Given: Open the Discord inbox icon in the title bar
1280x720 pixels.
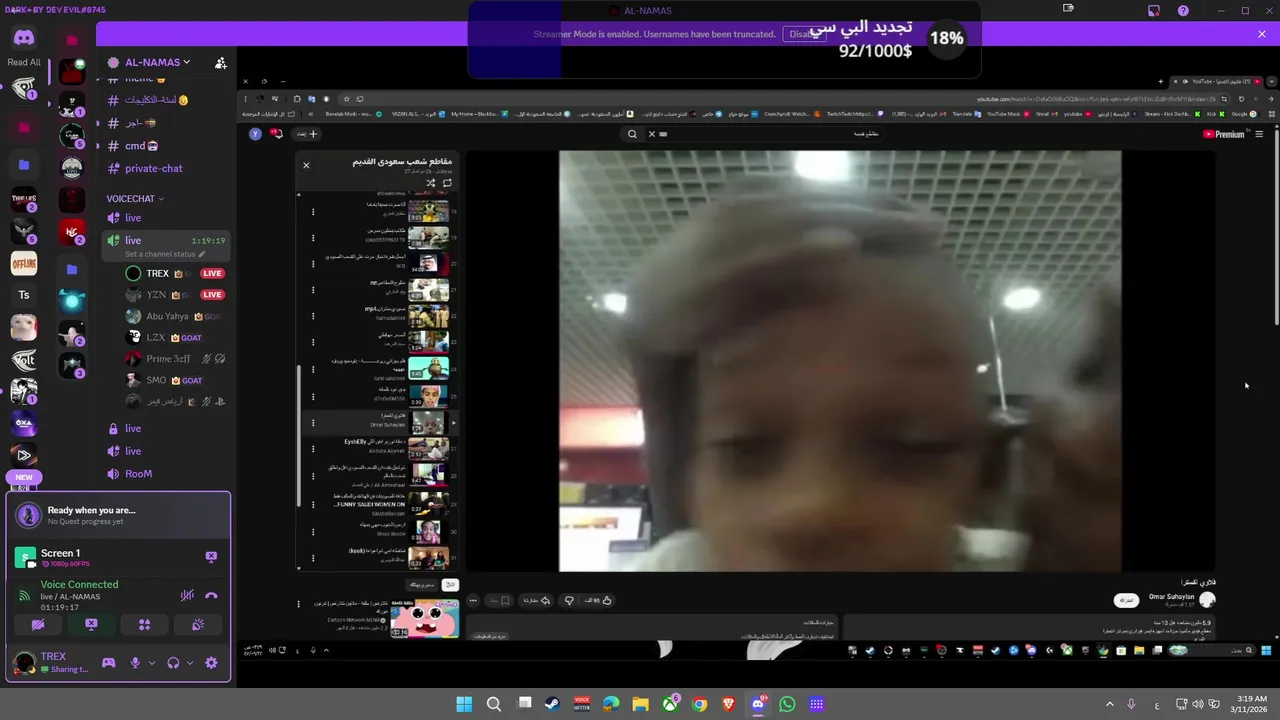Looking at the screenshot, I should [x=1154, y=10].
